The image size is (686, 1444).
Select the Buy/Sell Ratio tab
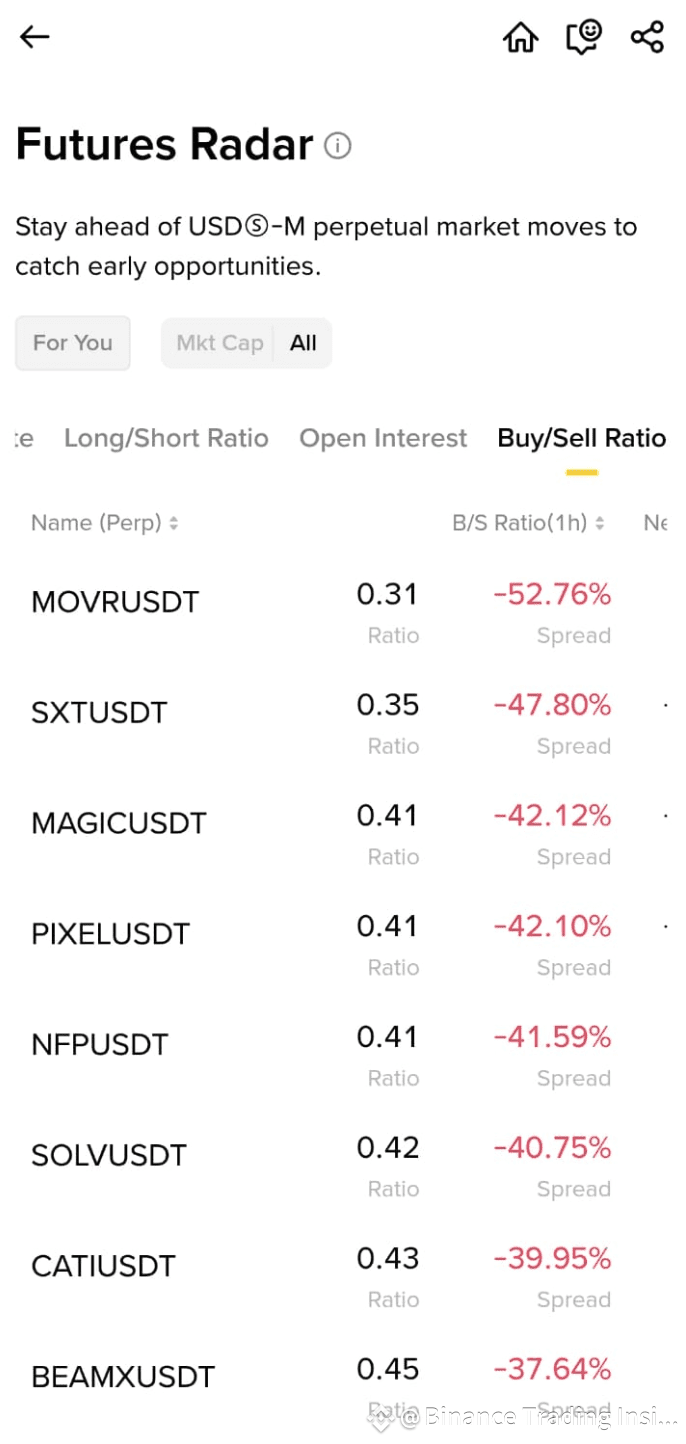[581, 438]
